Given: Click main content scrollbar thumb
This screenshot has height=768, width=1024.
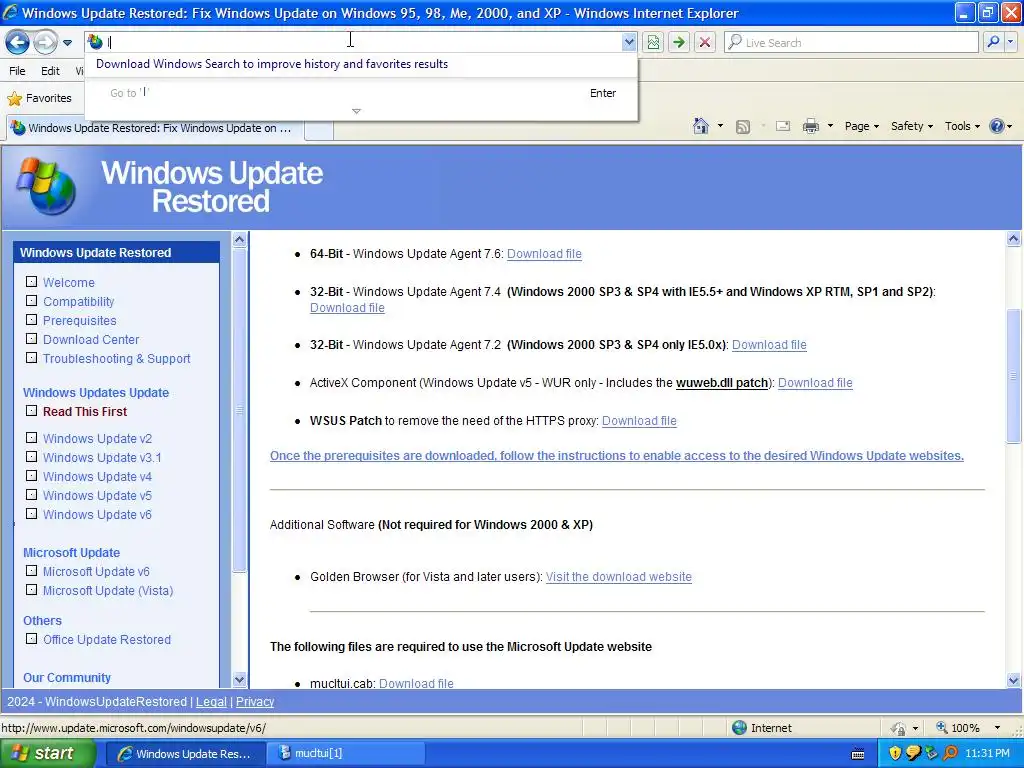Looking at the screenshot, I should click(1013, 376).
